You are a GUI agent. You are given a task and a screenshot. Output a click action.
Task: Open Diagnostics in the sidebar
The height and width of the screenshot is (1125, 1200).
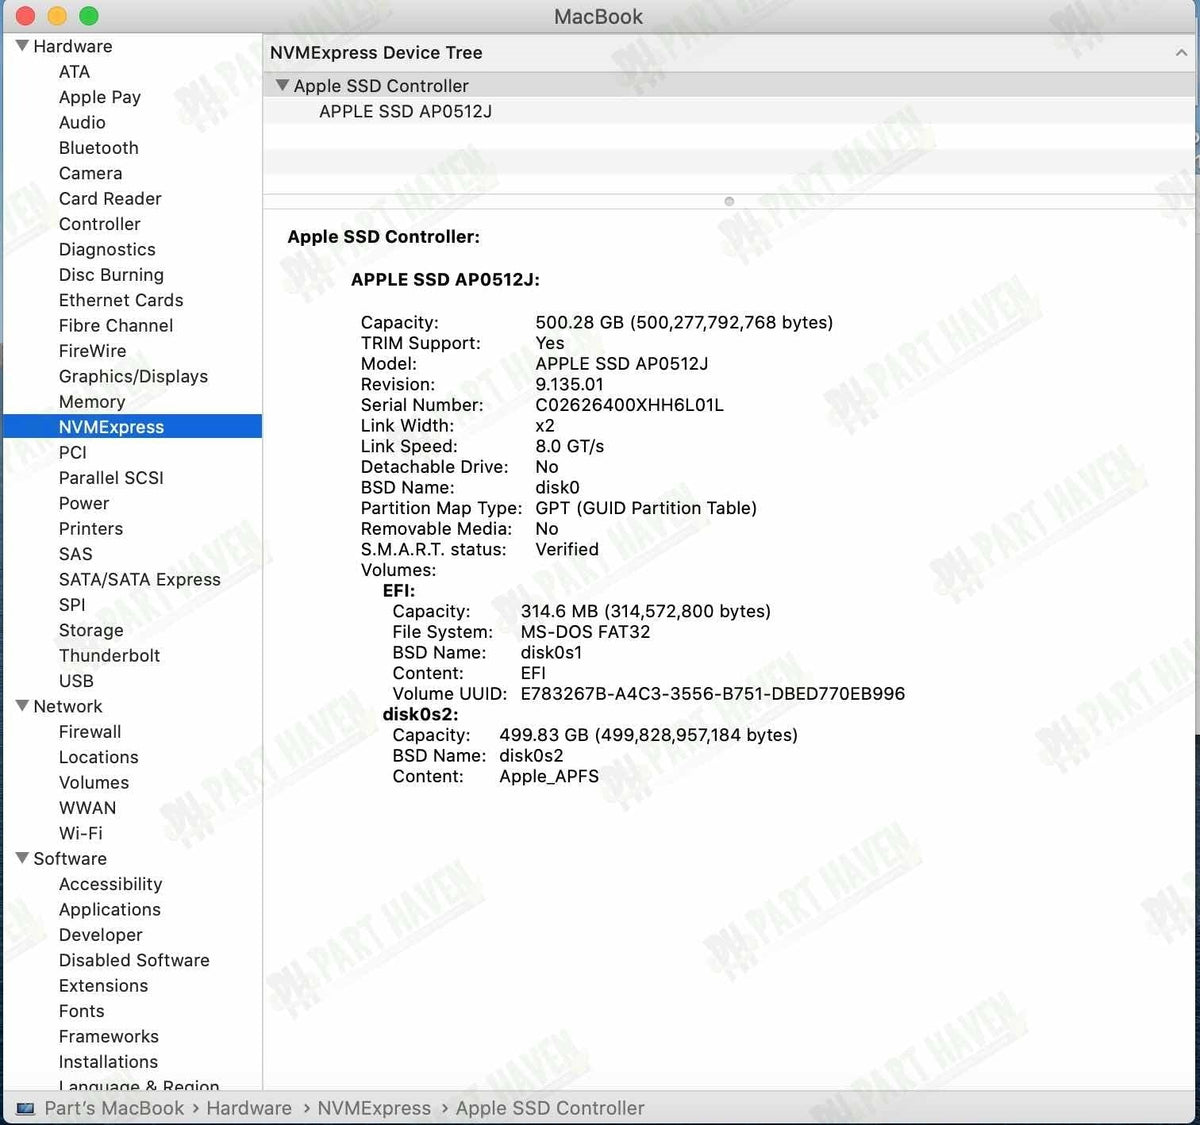(x=107, y=250)
